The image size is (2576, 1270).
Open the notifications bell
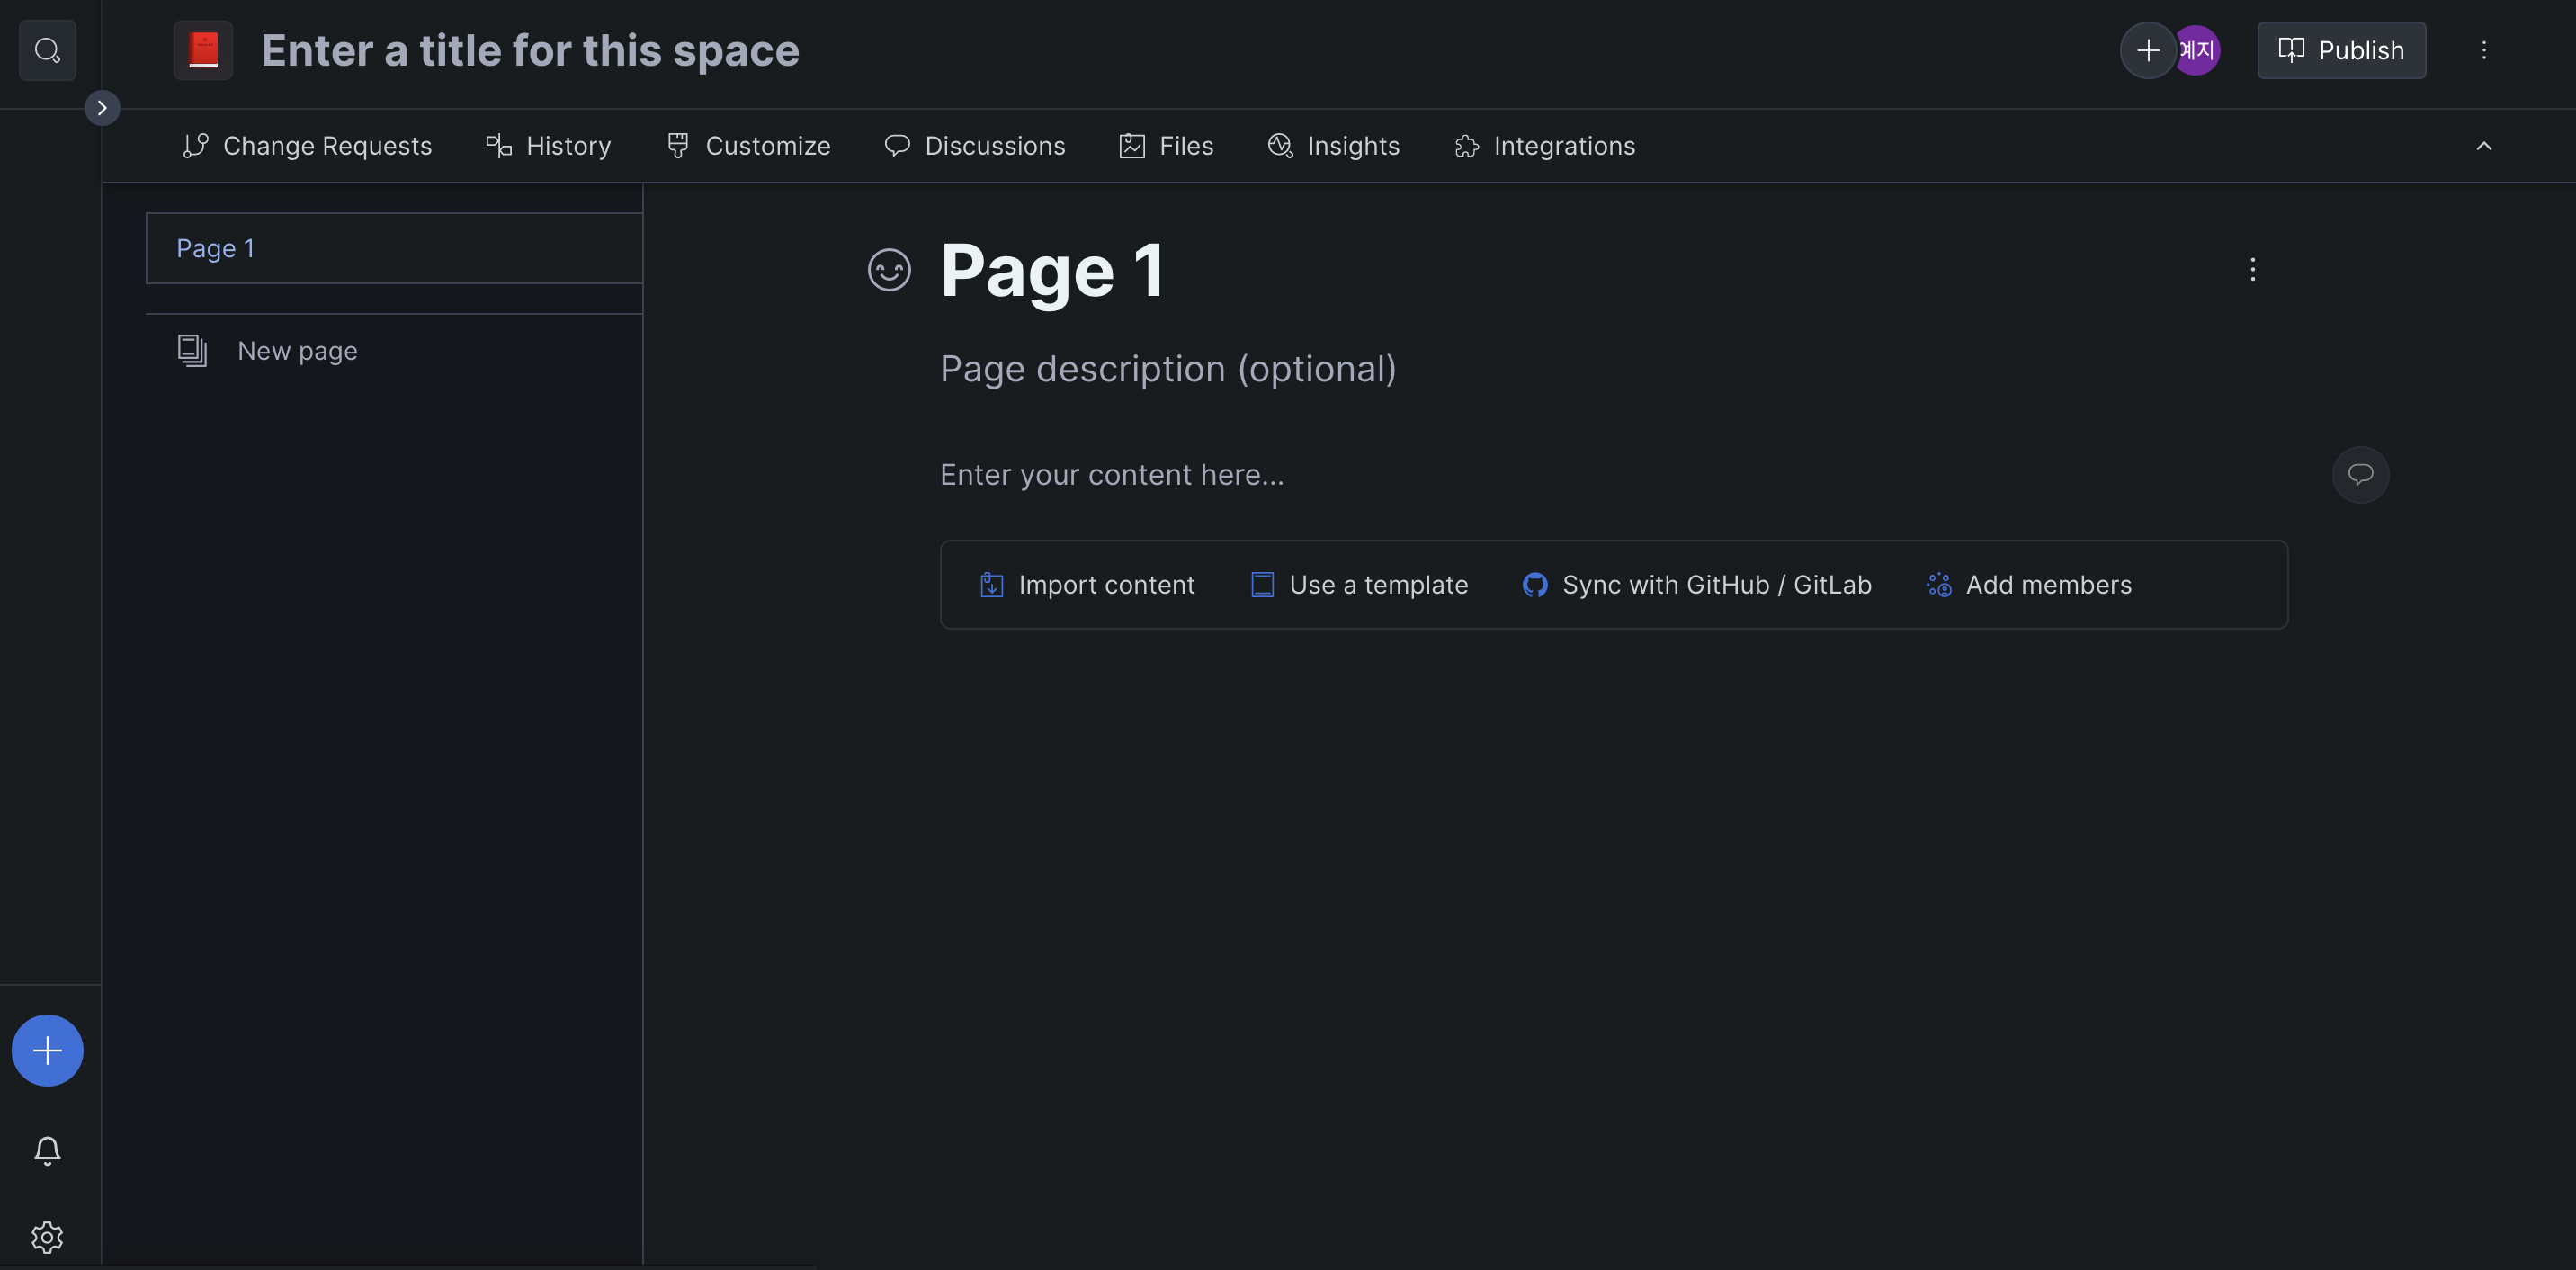(47, 1150)
